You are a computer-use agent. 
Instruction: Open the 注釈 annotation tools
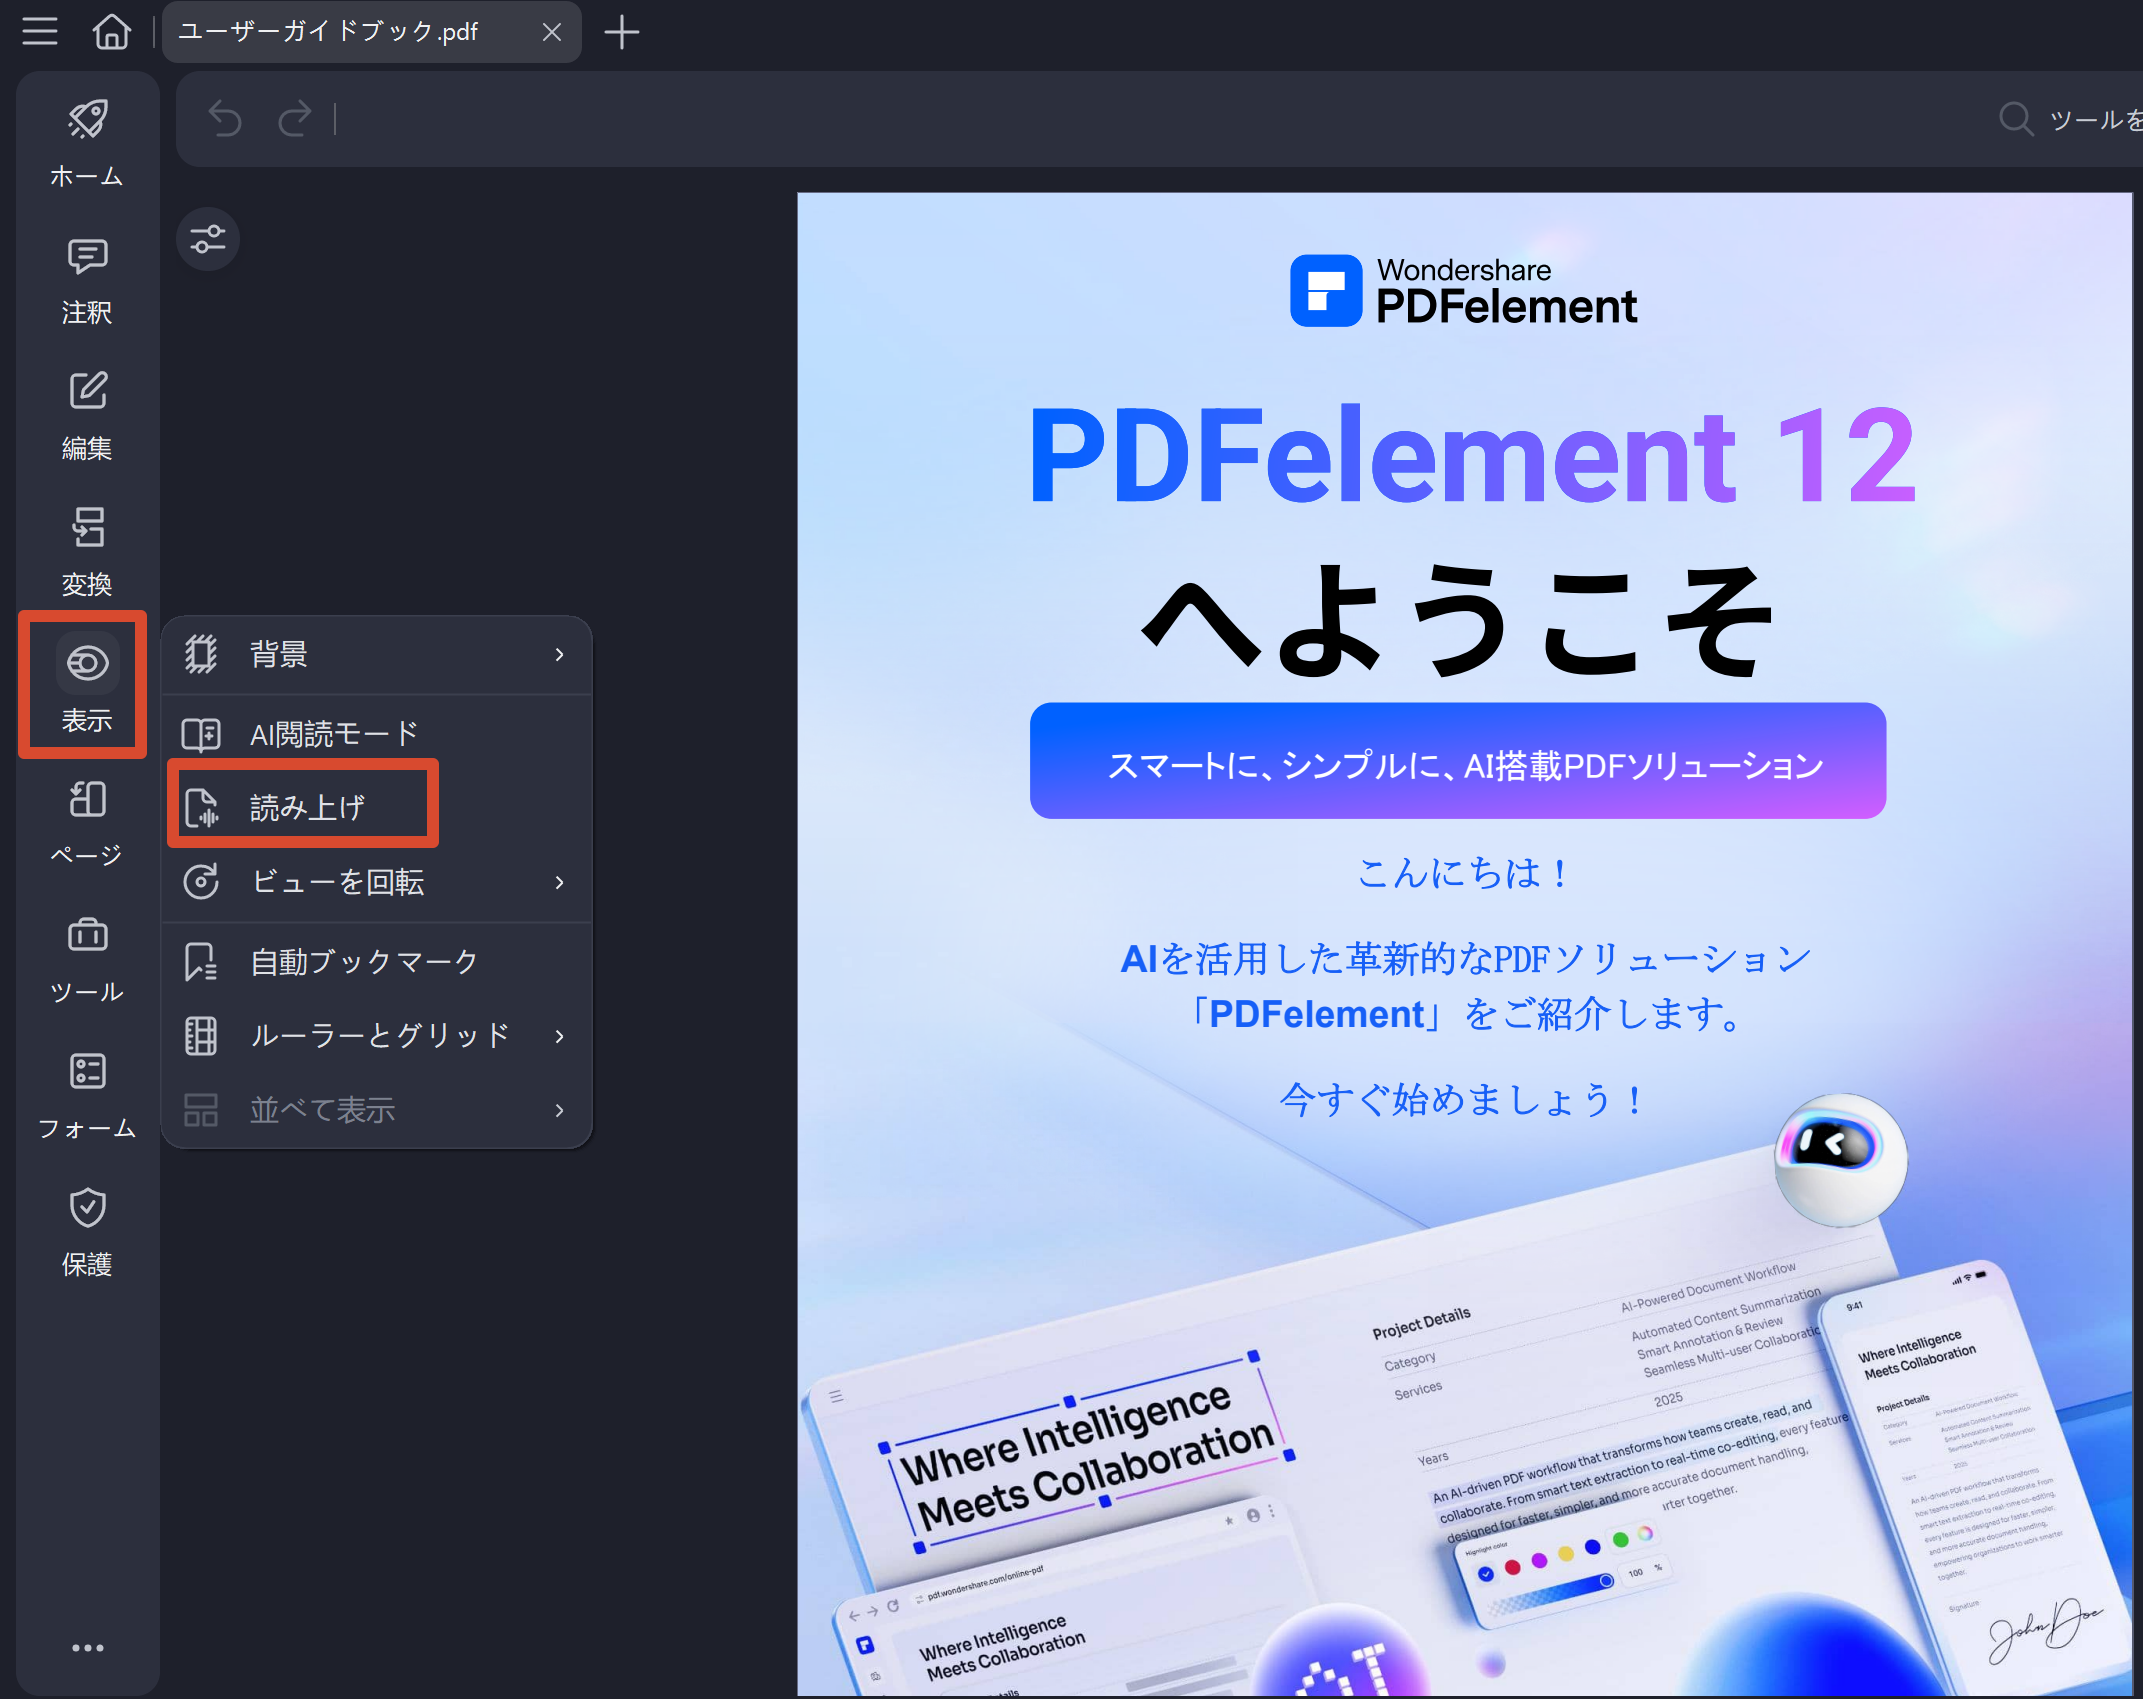pyautogui.click(x=87, y=280)
